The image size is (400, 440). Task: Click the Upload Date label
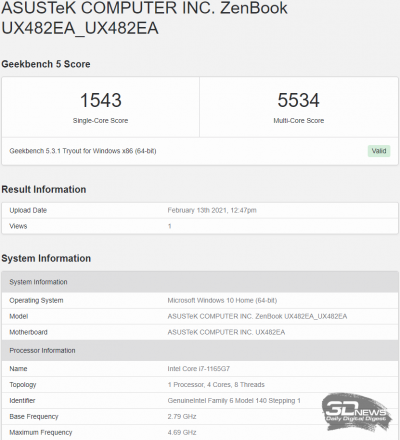point(28,210)
